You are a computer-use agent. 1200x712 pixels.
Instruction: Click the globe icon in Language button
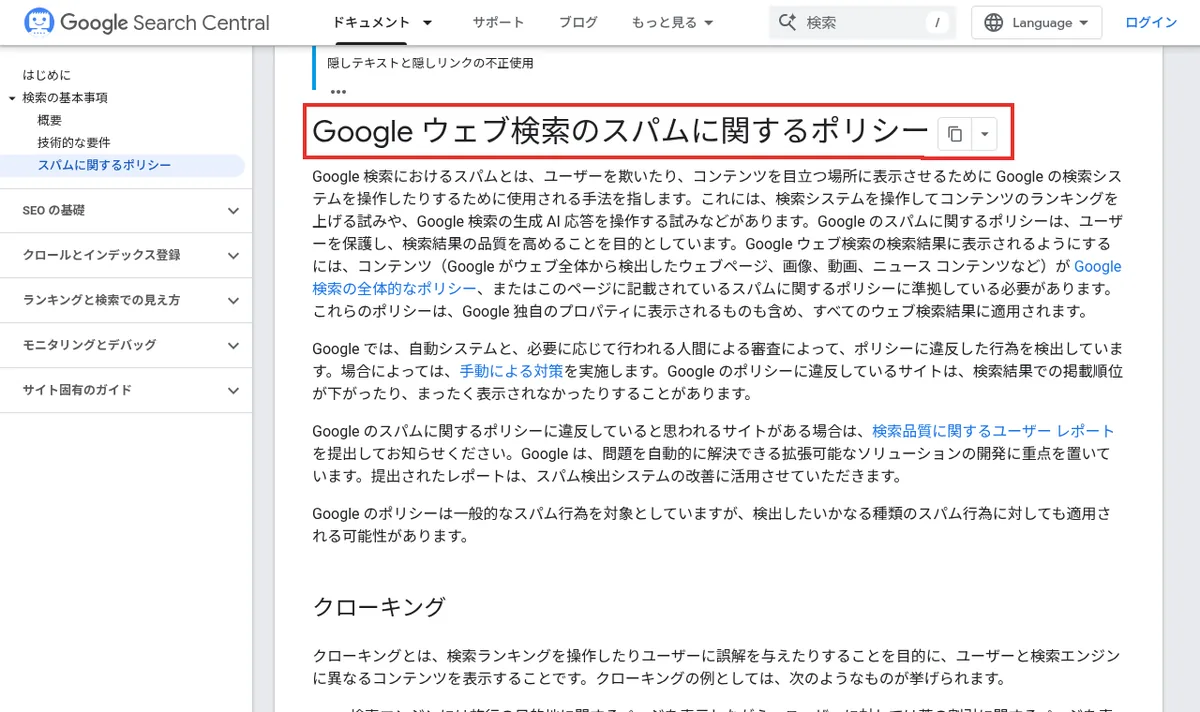993,22
